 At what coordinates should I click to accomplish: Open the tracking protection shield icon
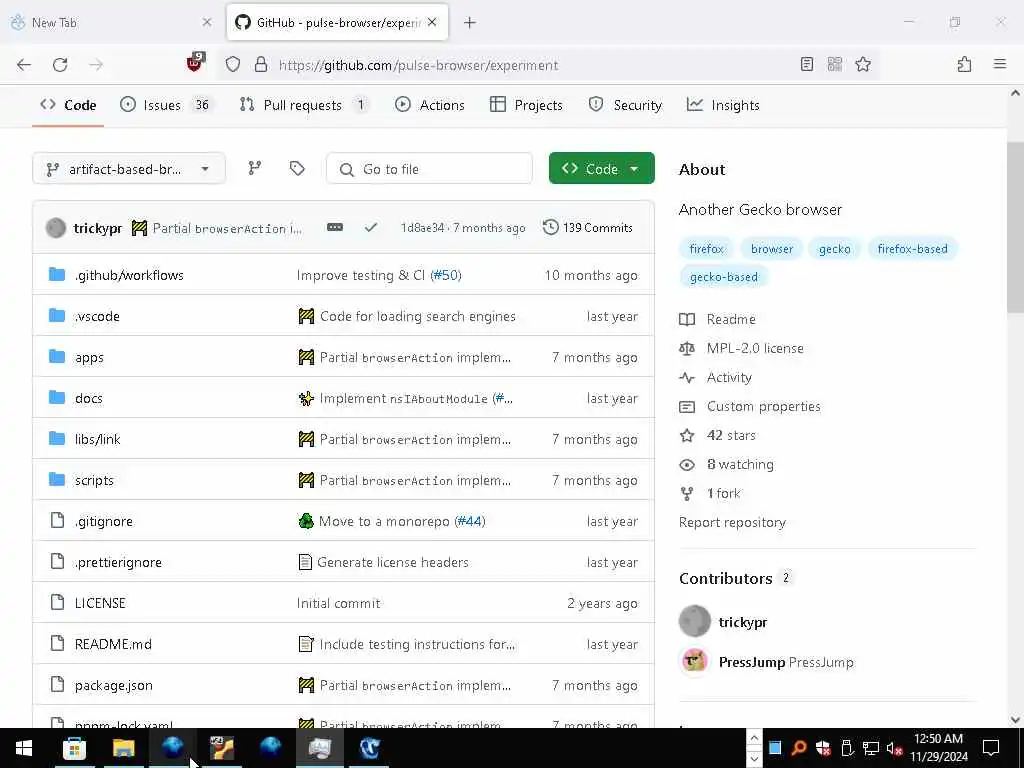233,65
